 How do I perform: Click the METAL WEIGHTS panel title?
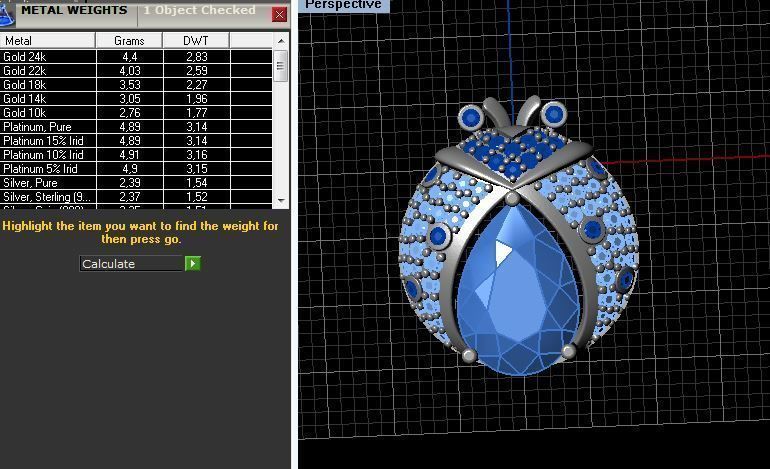pyautogui.click(x=74, y=10)
